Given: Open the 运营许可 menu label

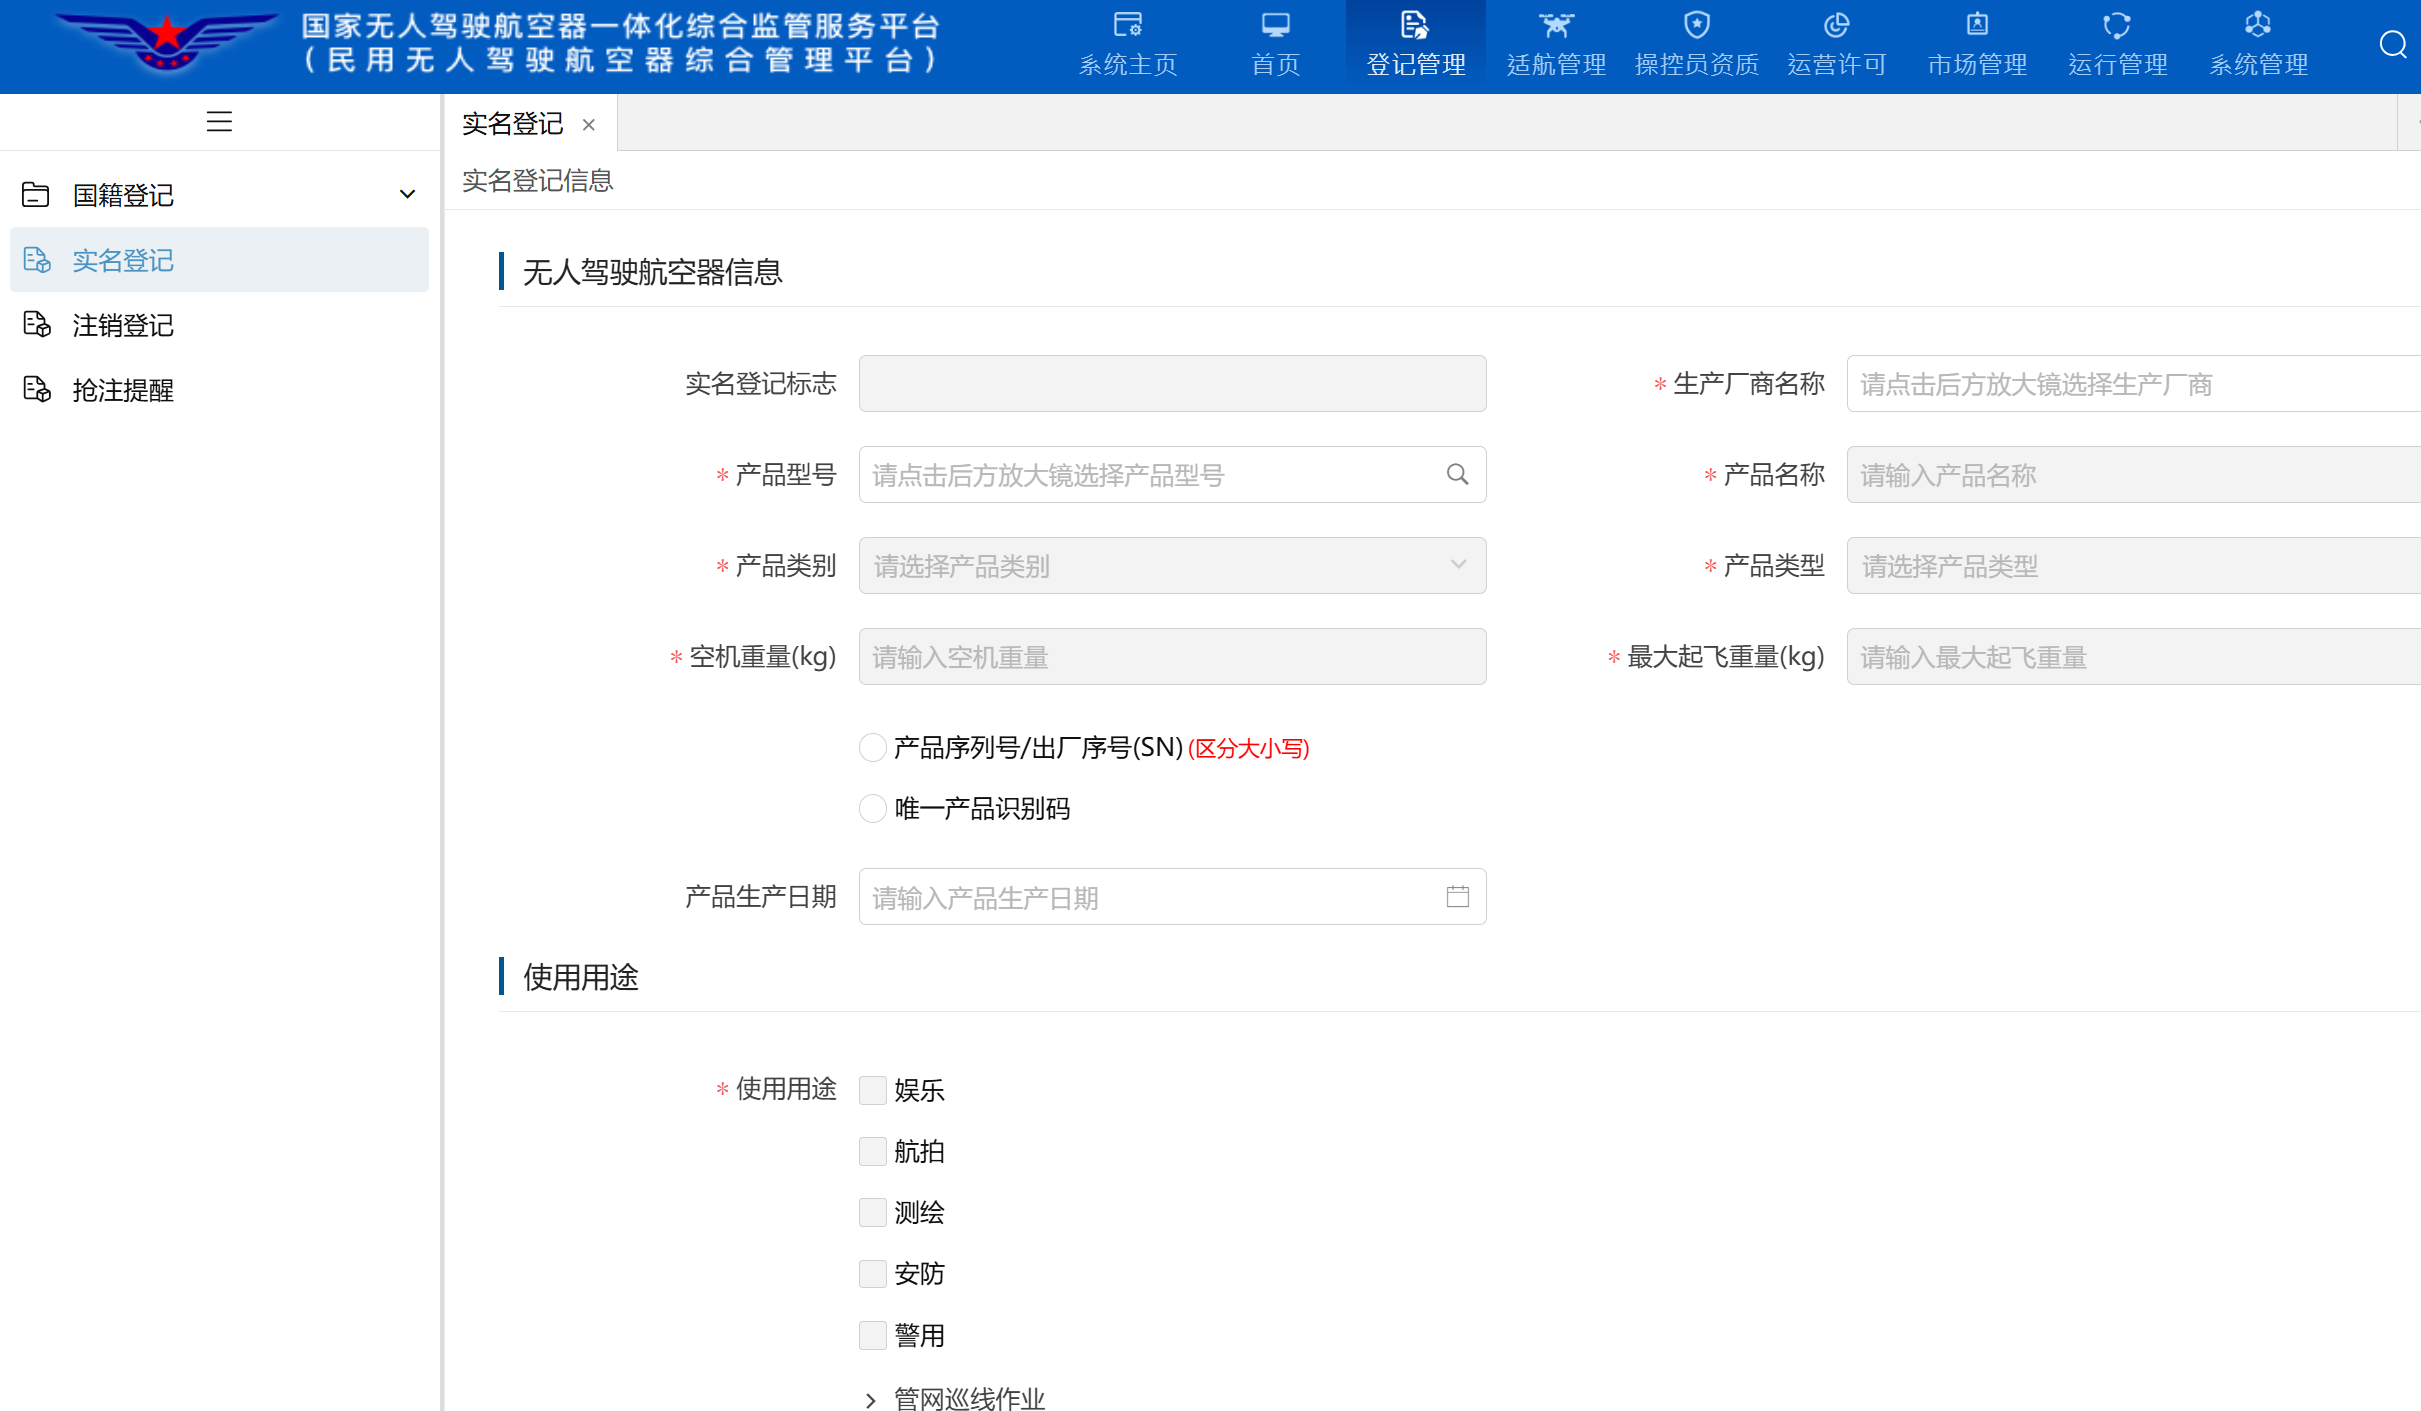Looking at the screenshot, I should pos(1836,64).
